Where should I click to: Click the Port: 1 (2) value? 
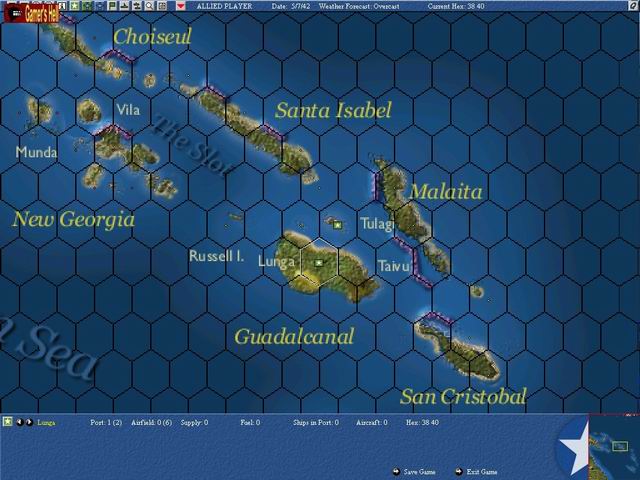[106, 422]
